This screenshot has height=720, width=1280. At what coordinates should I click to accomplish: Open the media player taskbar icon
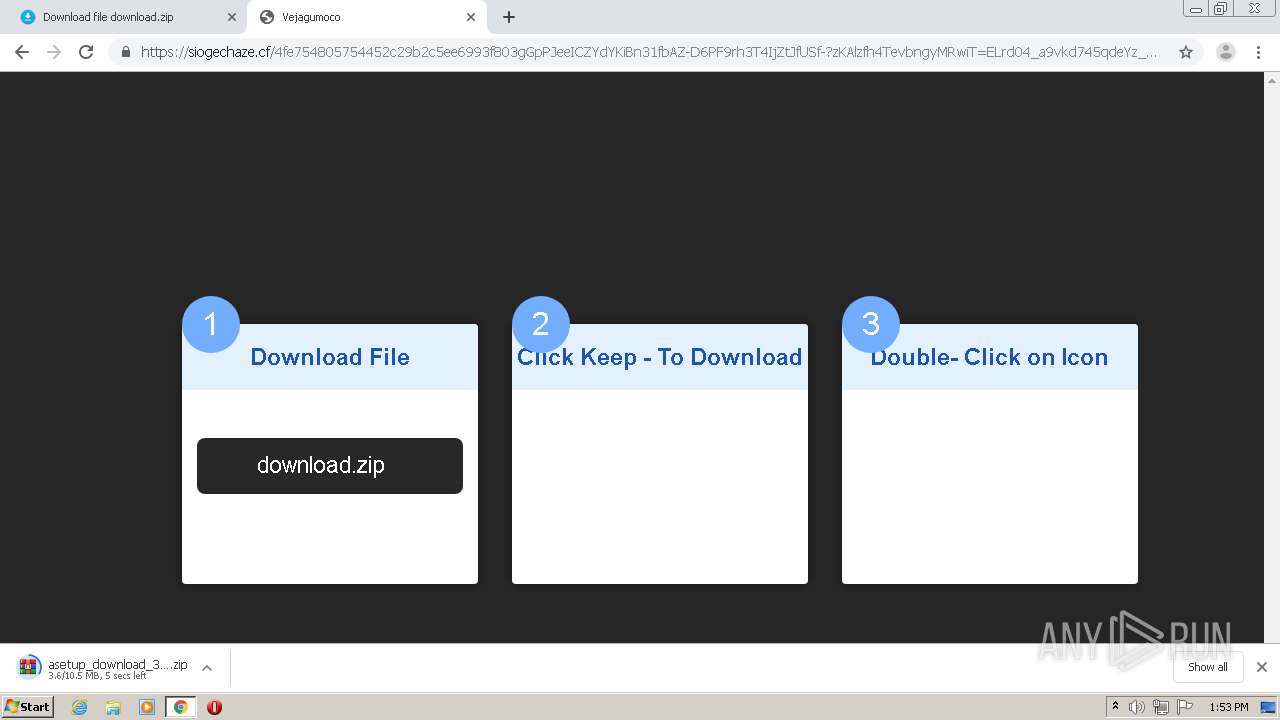tap(147, 707)
